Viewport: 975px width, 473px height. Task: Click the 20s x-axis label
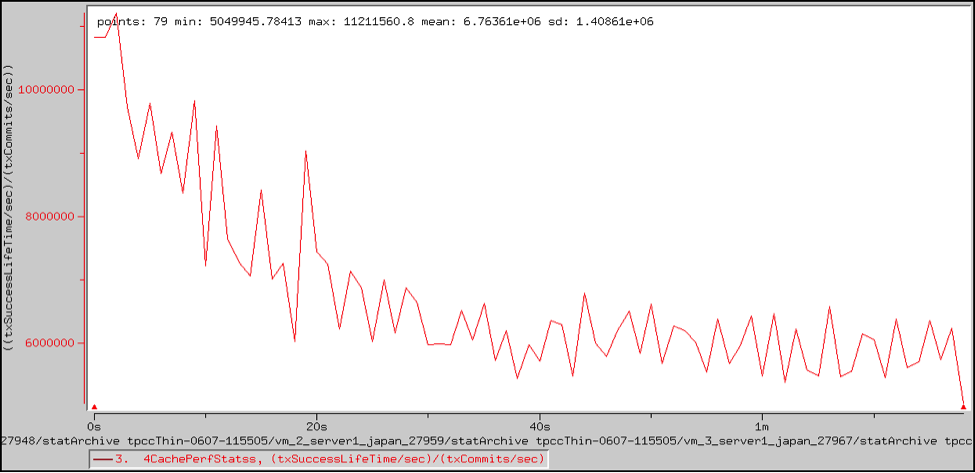pyautogui.click(x=317, y=426)
